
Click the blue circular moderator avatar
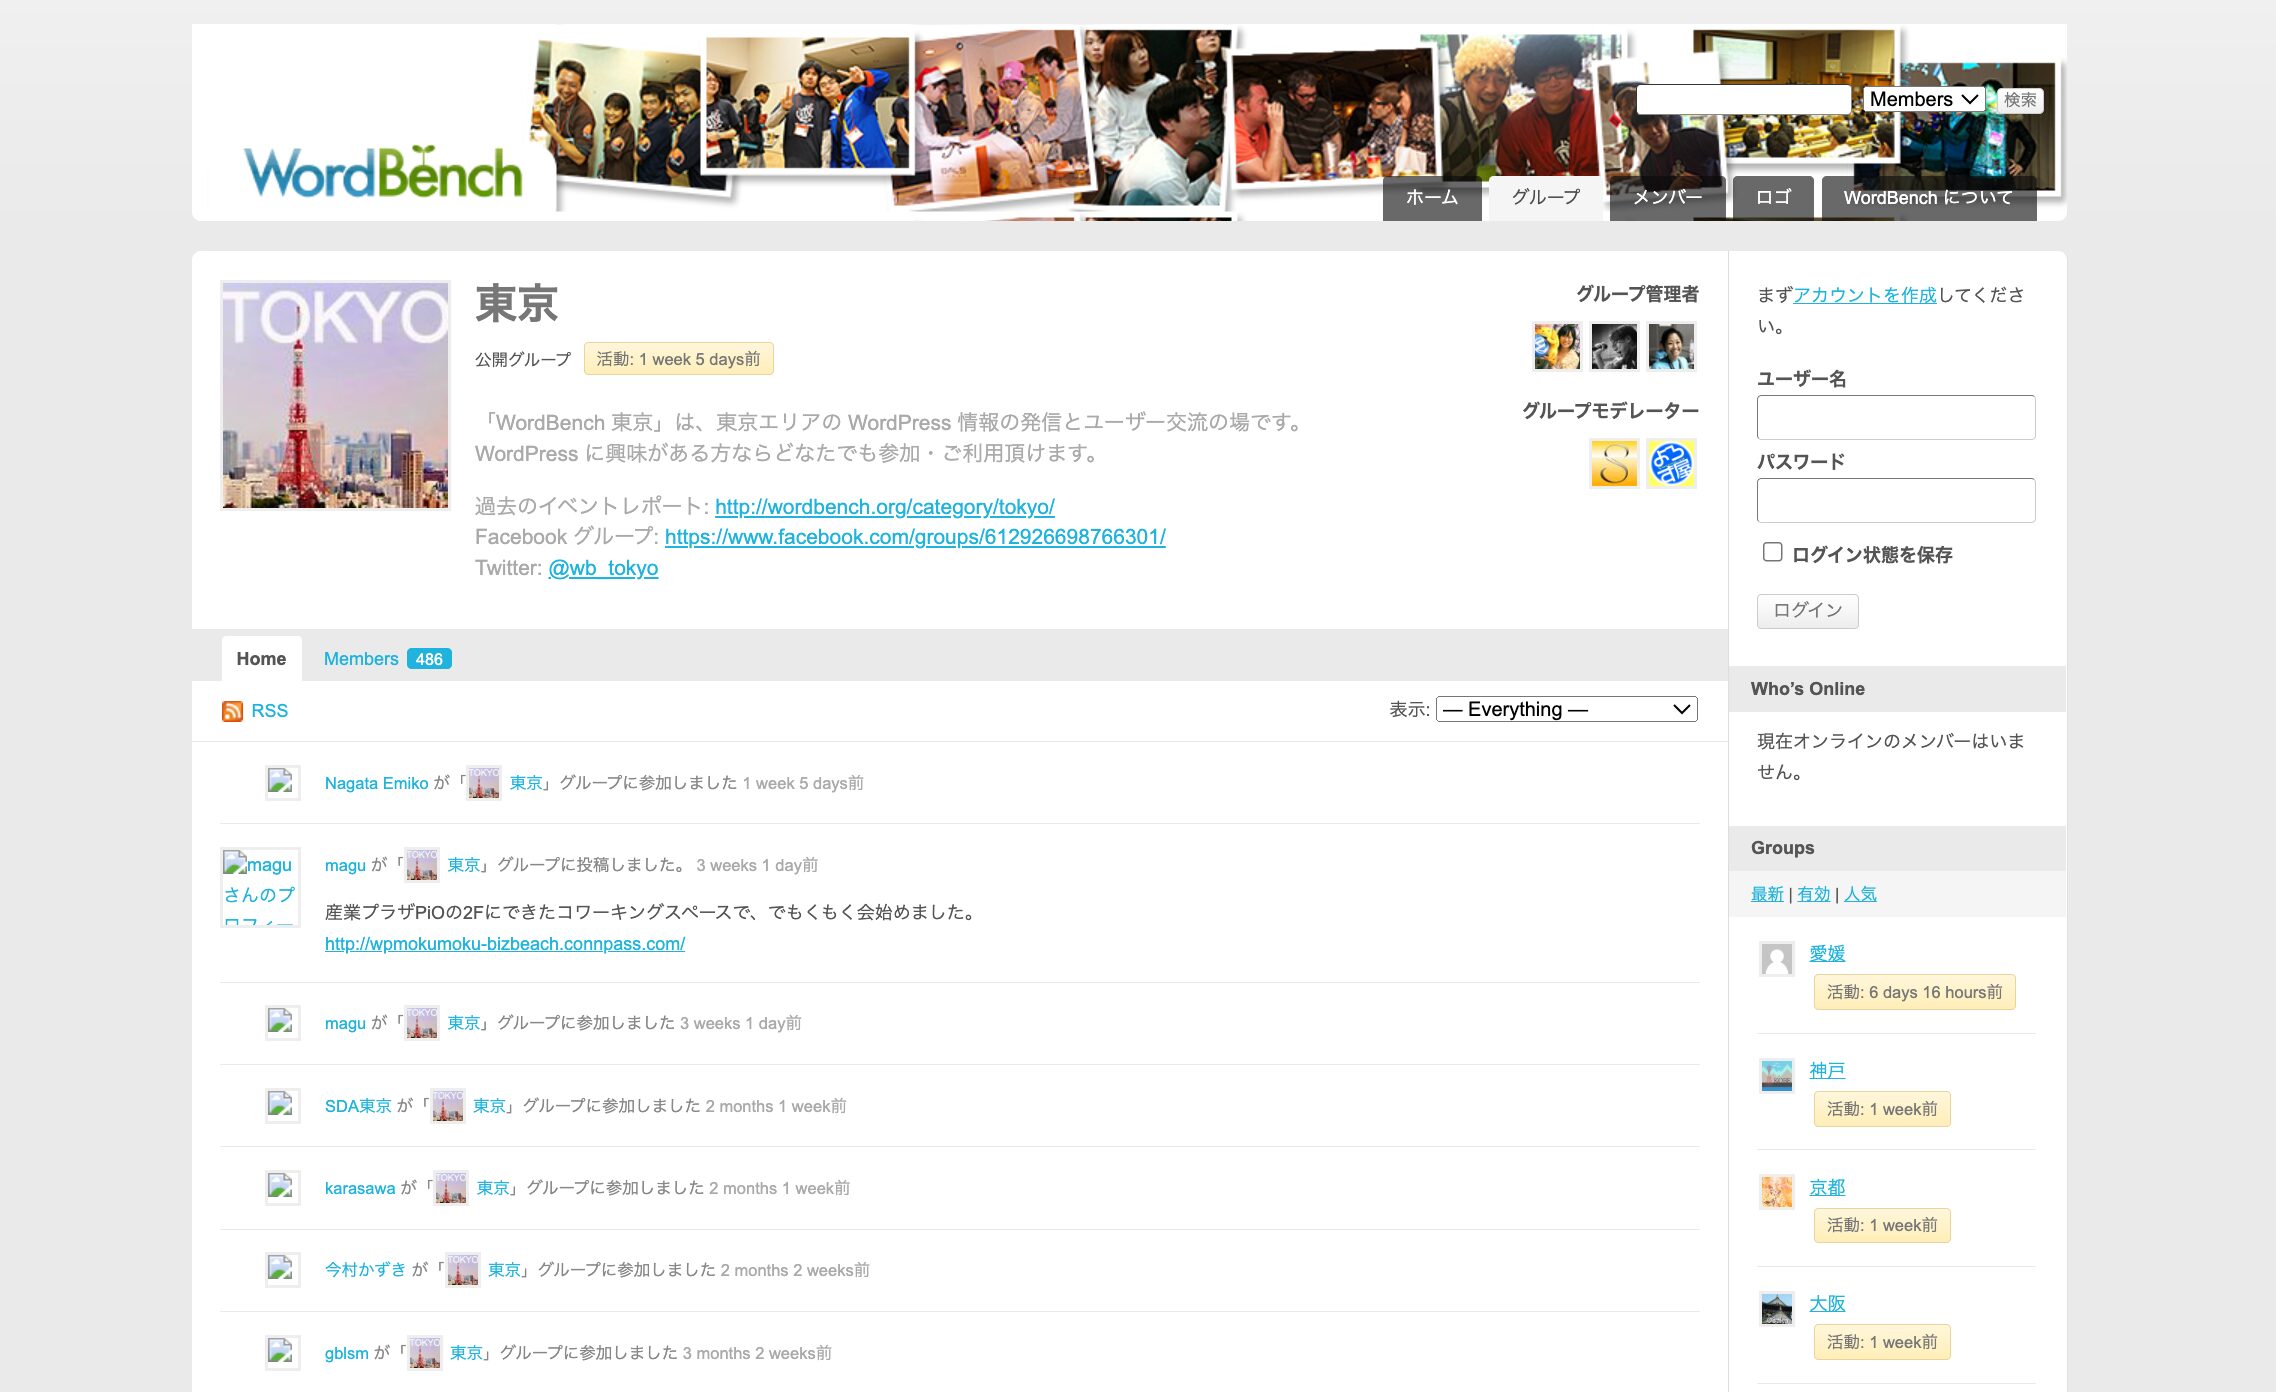(1670, 464)
